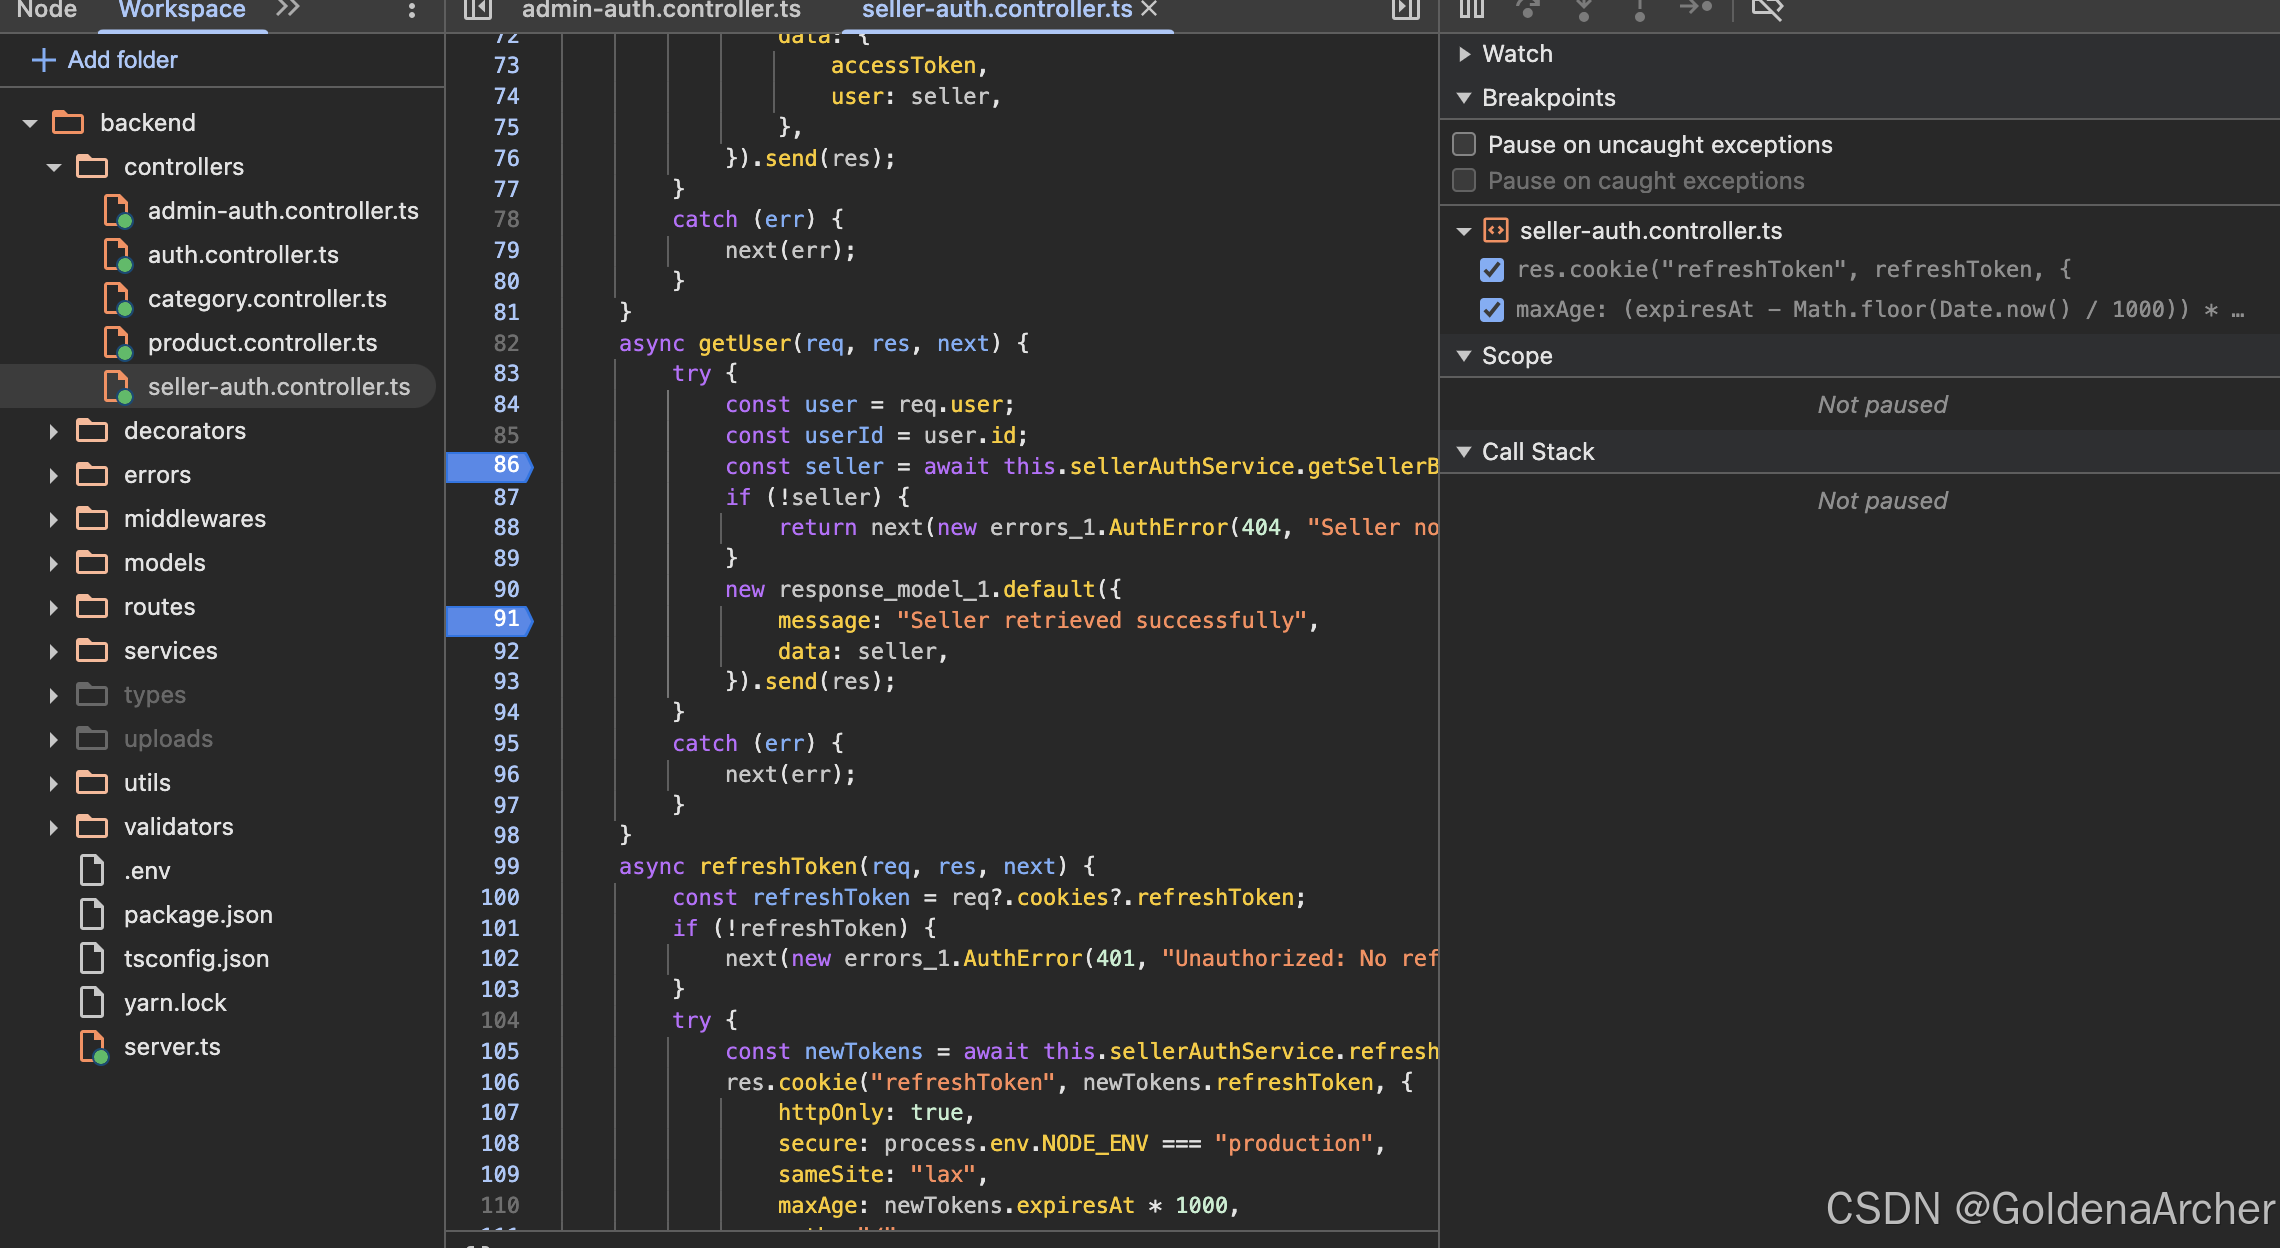Click deactivate breakpoints icon
2280x1248 pixels.
click(1767, 9)
